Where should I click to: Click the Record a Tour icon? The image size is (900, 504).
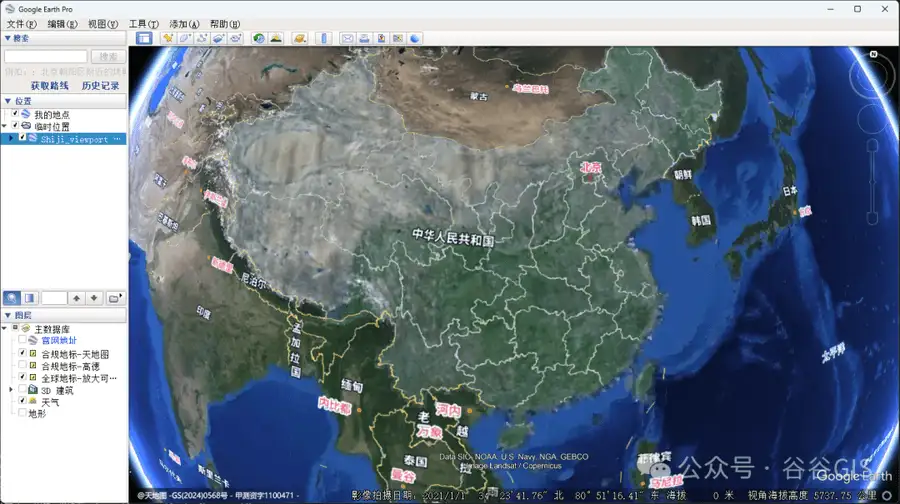coord(235,38)
